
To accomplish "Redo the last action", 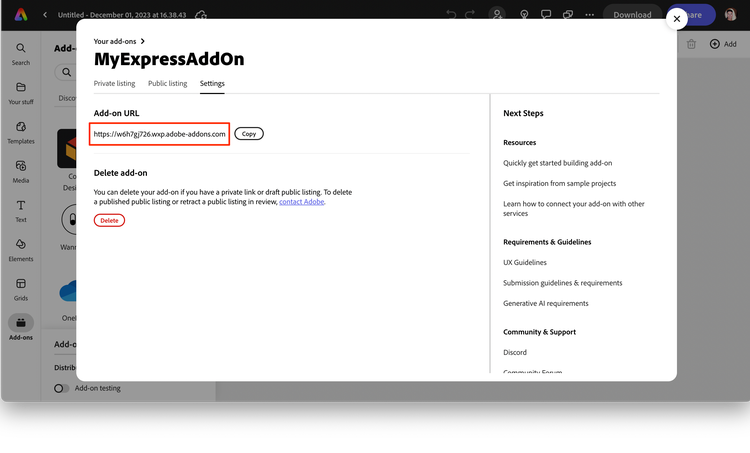I will click(x=470, y=14).
